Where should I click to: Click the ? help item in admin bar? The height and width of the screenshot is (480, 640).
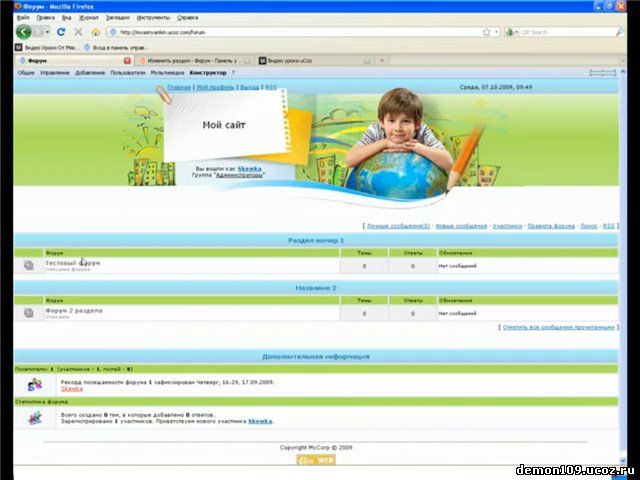click(233, 73)
